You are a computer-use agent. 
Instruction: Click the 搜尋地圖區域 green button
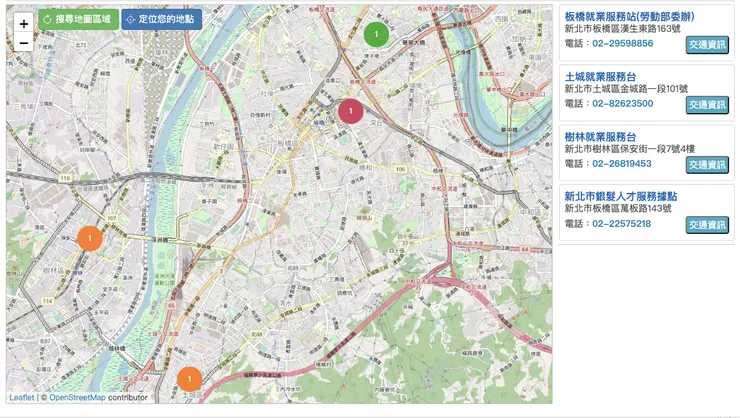pyautogui.click(x=78, y=19)
